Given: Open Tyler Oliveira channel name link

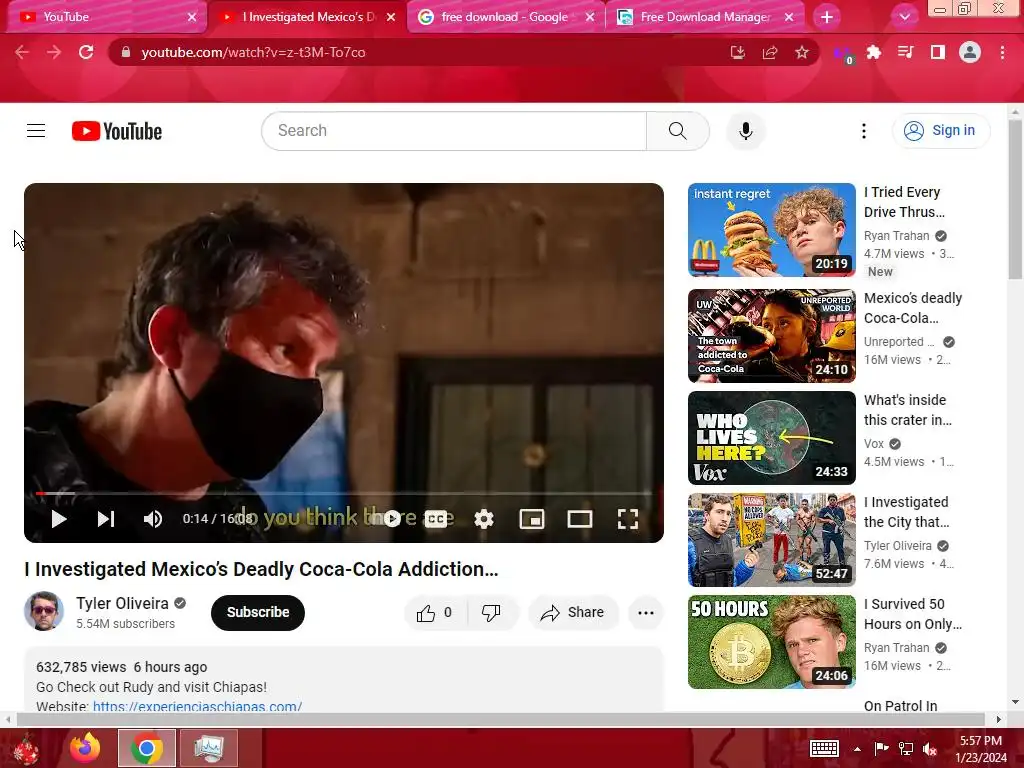Looking at the screenshot, I should (122, 603).
